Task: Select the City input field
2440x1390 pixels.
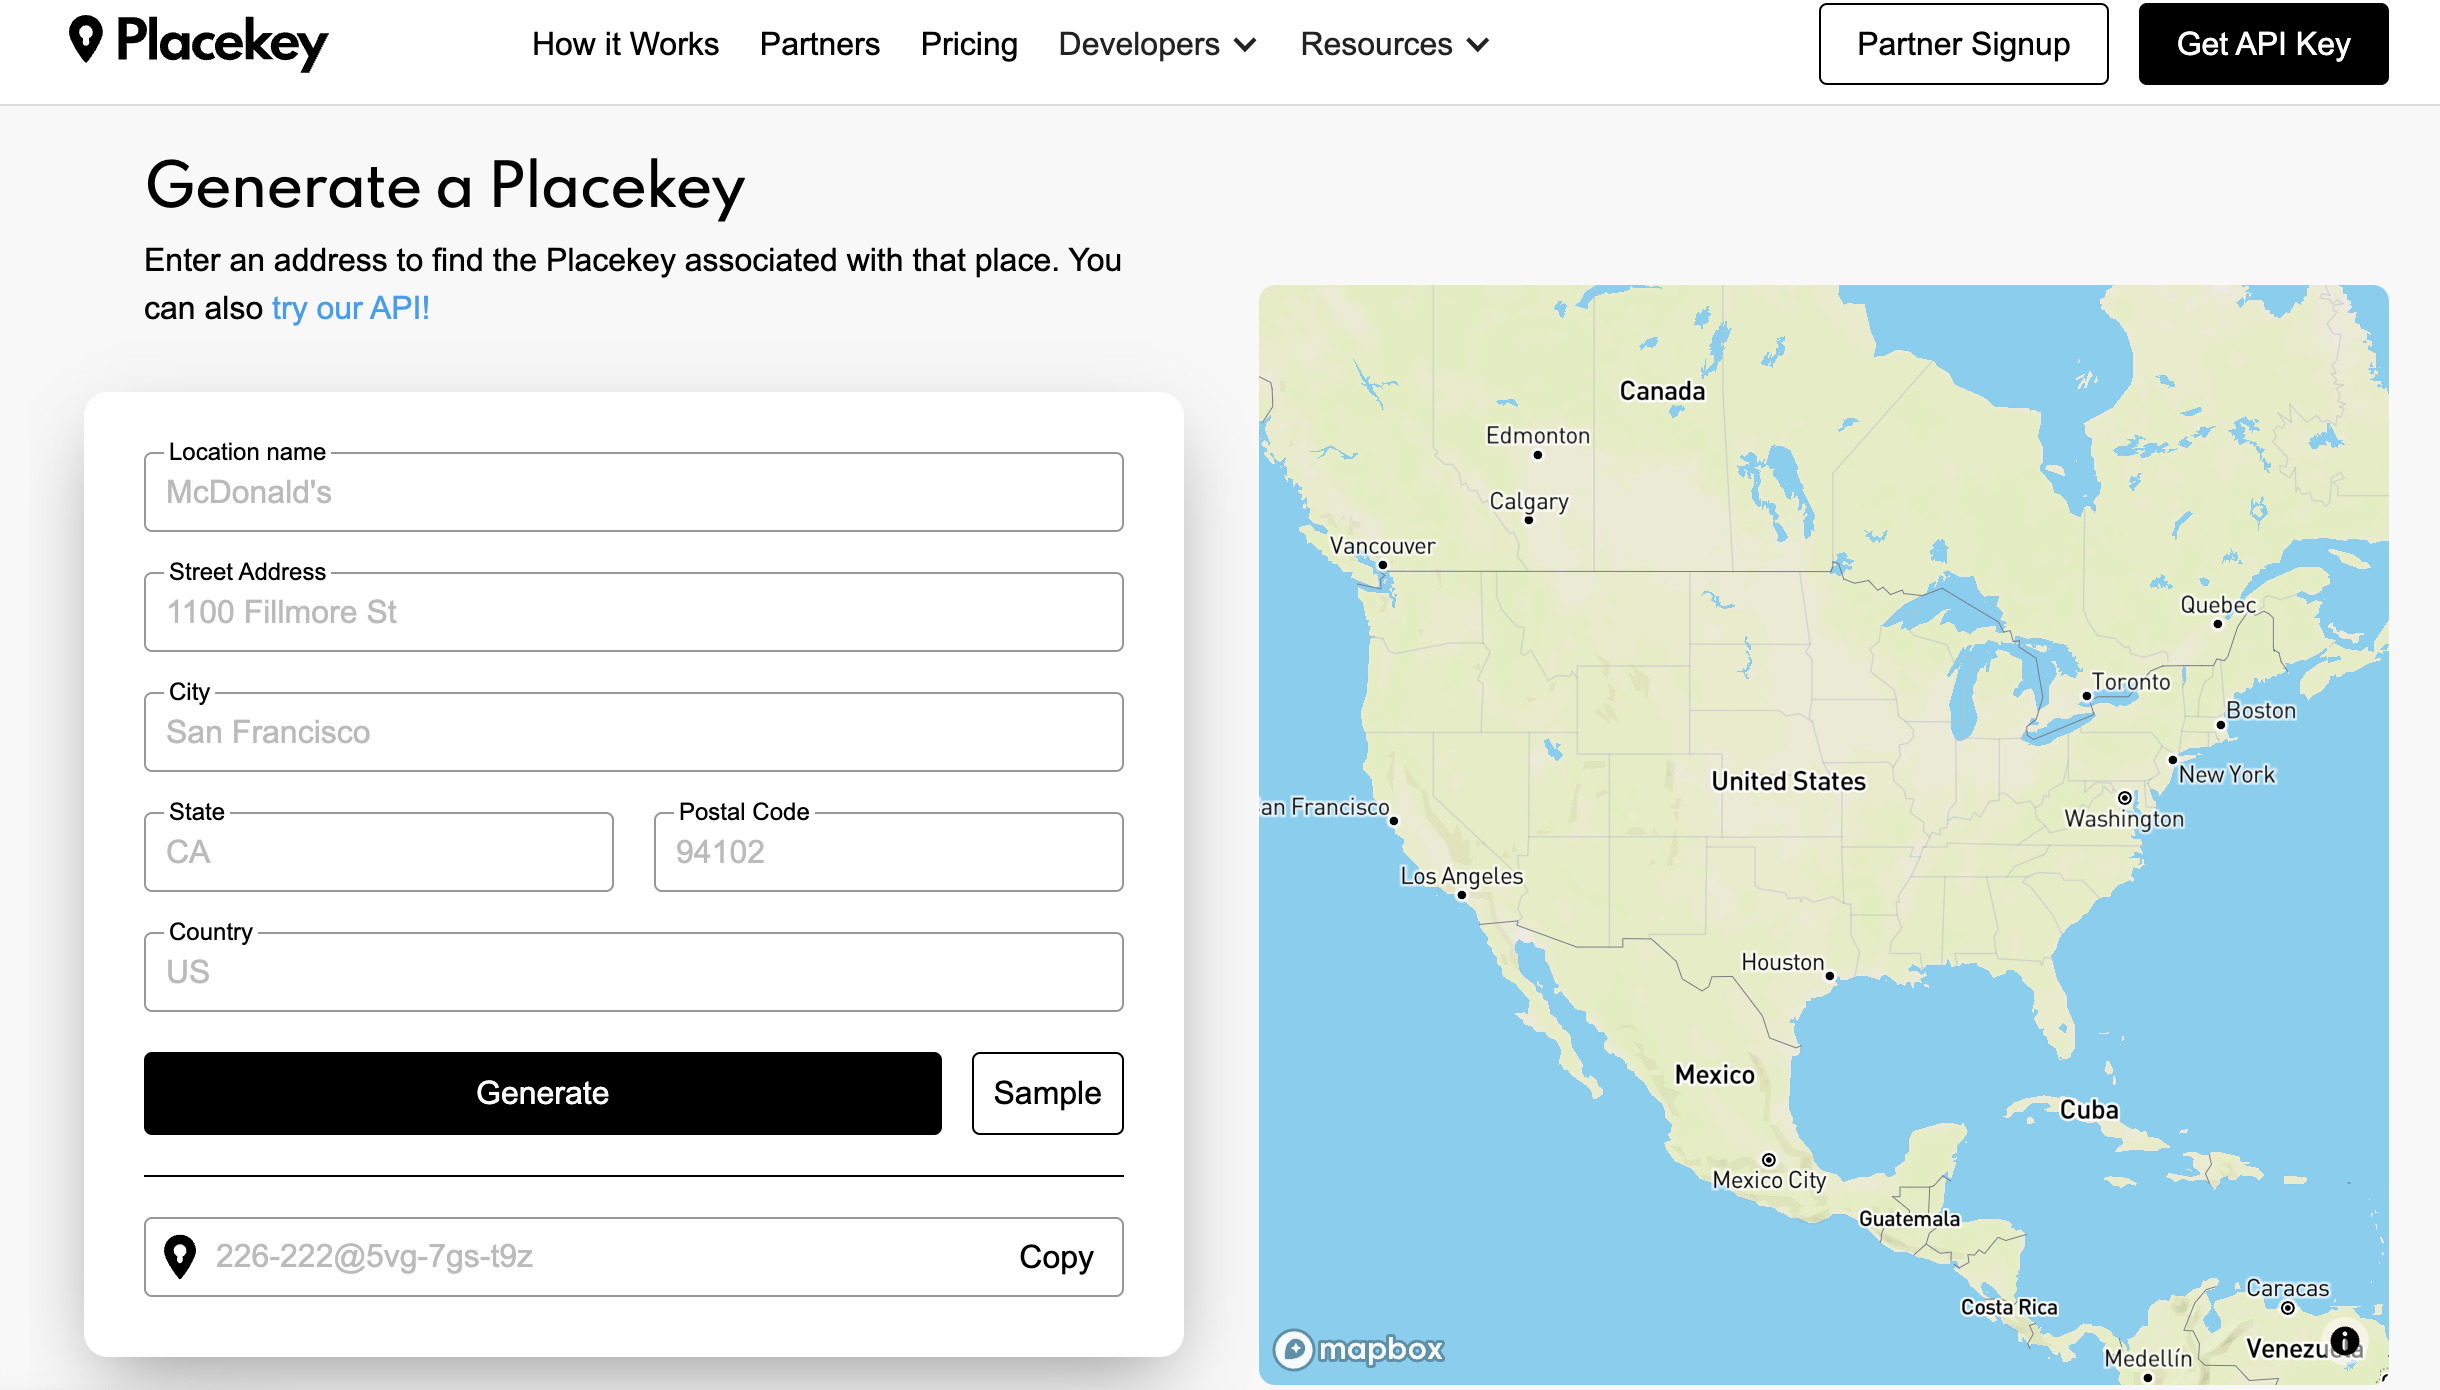Action: pyautogui.click(x=633, y=732)
